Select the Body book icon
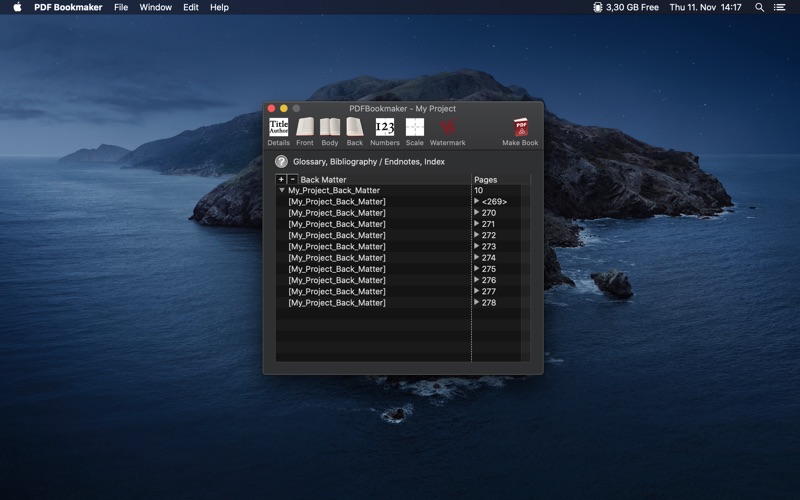The height and width of the screenshot is (500, 800). (330, 132)
